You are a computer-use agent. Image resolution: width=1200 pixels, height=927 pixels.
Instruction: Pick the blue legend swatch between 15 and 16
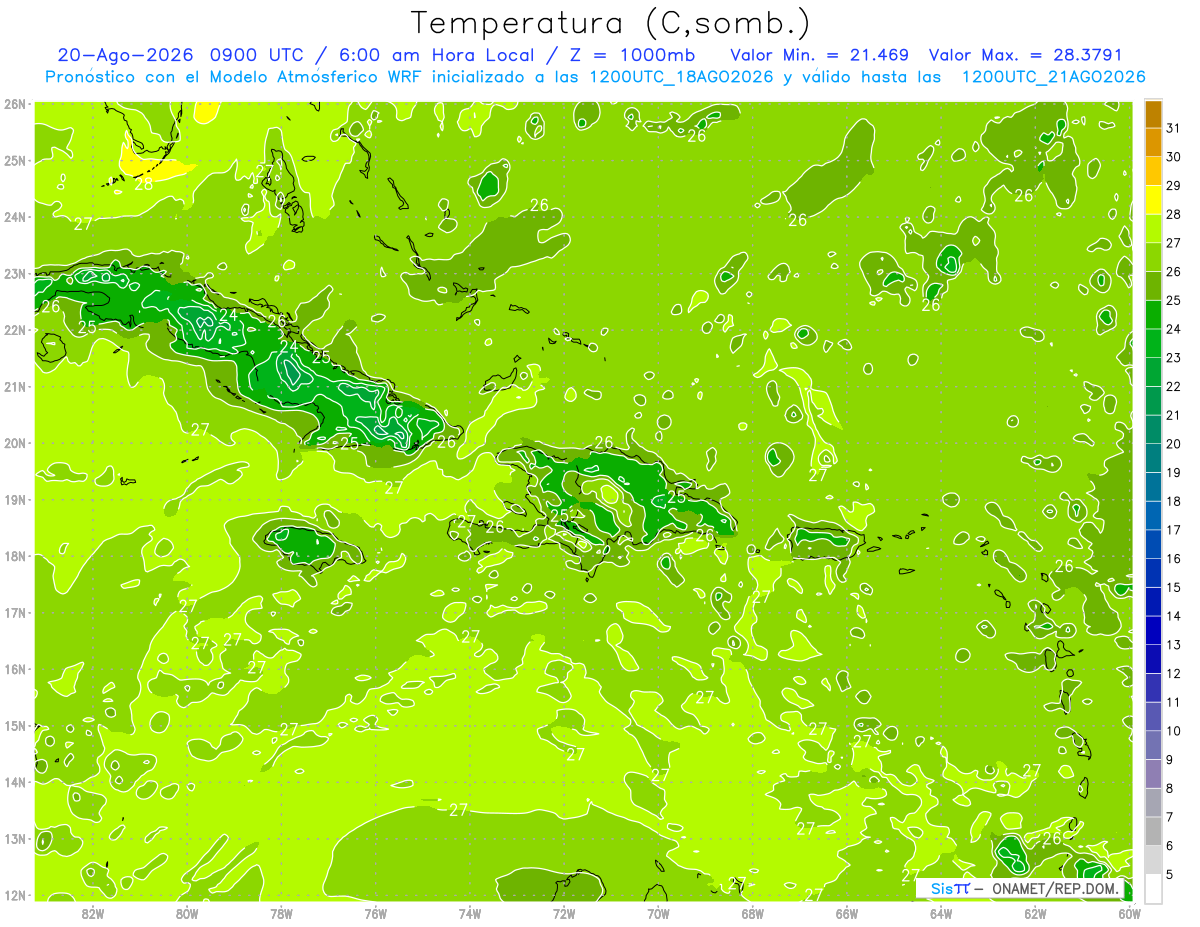1153,572
